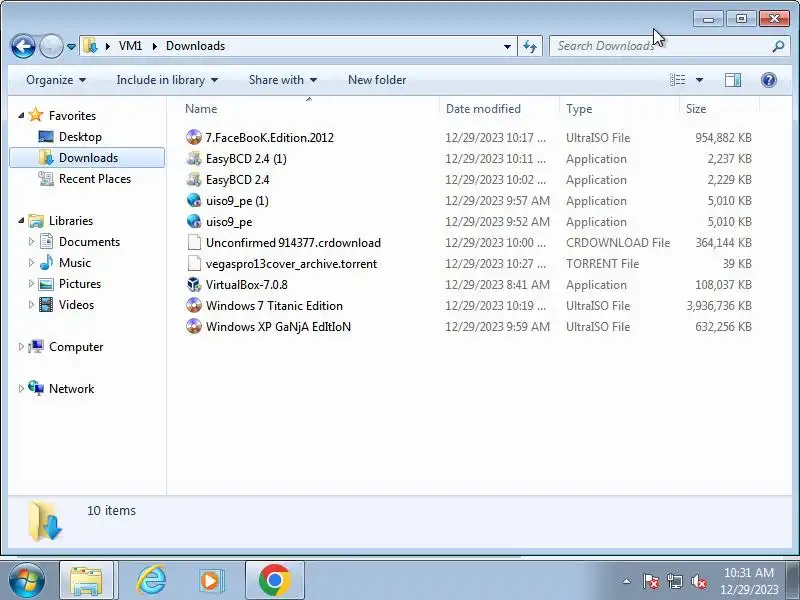
Task: Select vegaspro13cover_archive.torrent file
Action: click(291, 264)
